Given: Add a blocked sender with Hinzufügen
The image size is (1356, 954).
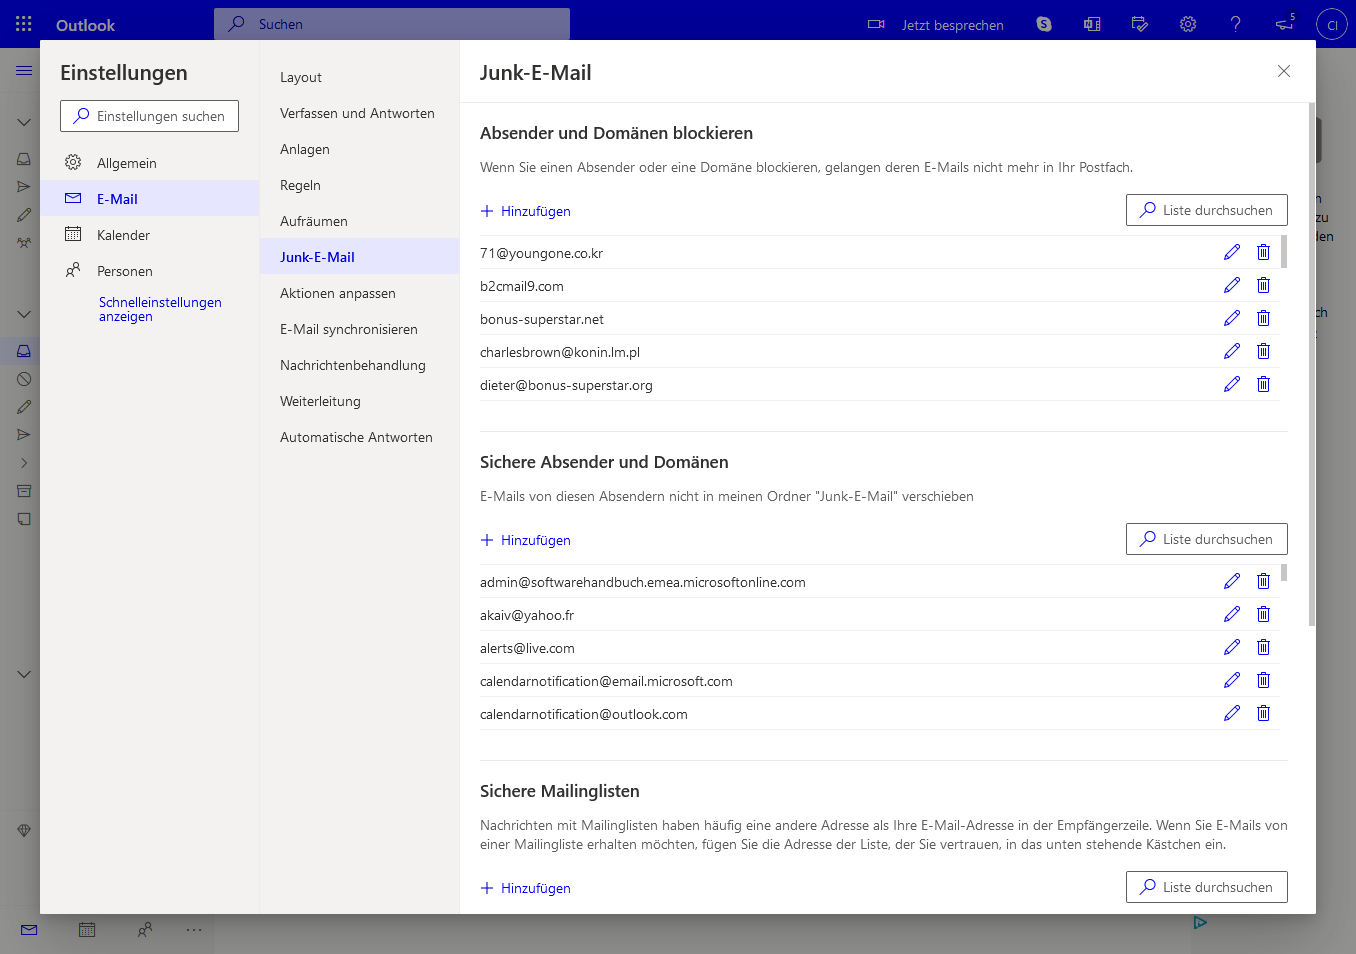Looking at the screenshot, I should 526,211.
